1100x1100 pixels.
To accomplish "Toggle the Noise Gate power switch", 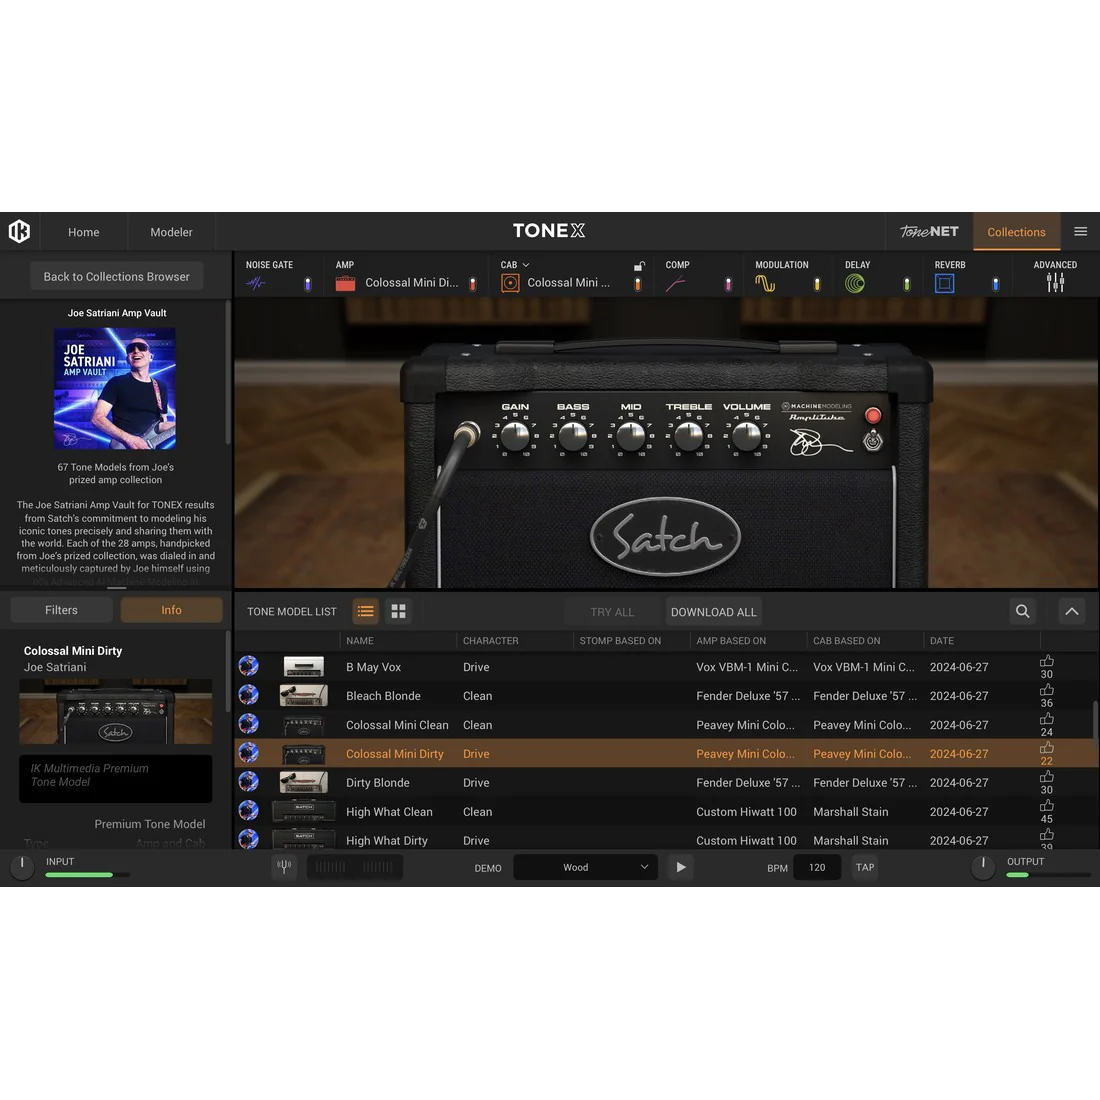I will tap(307, 284).
